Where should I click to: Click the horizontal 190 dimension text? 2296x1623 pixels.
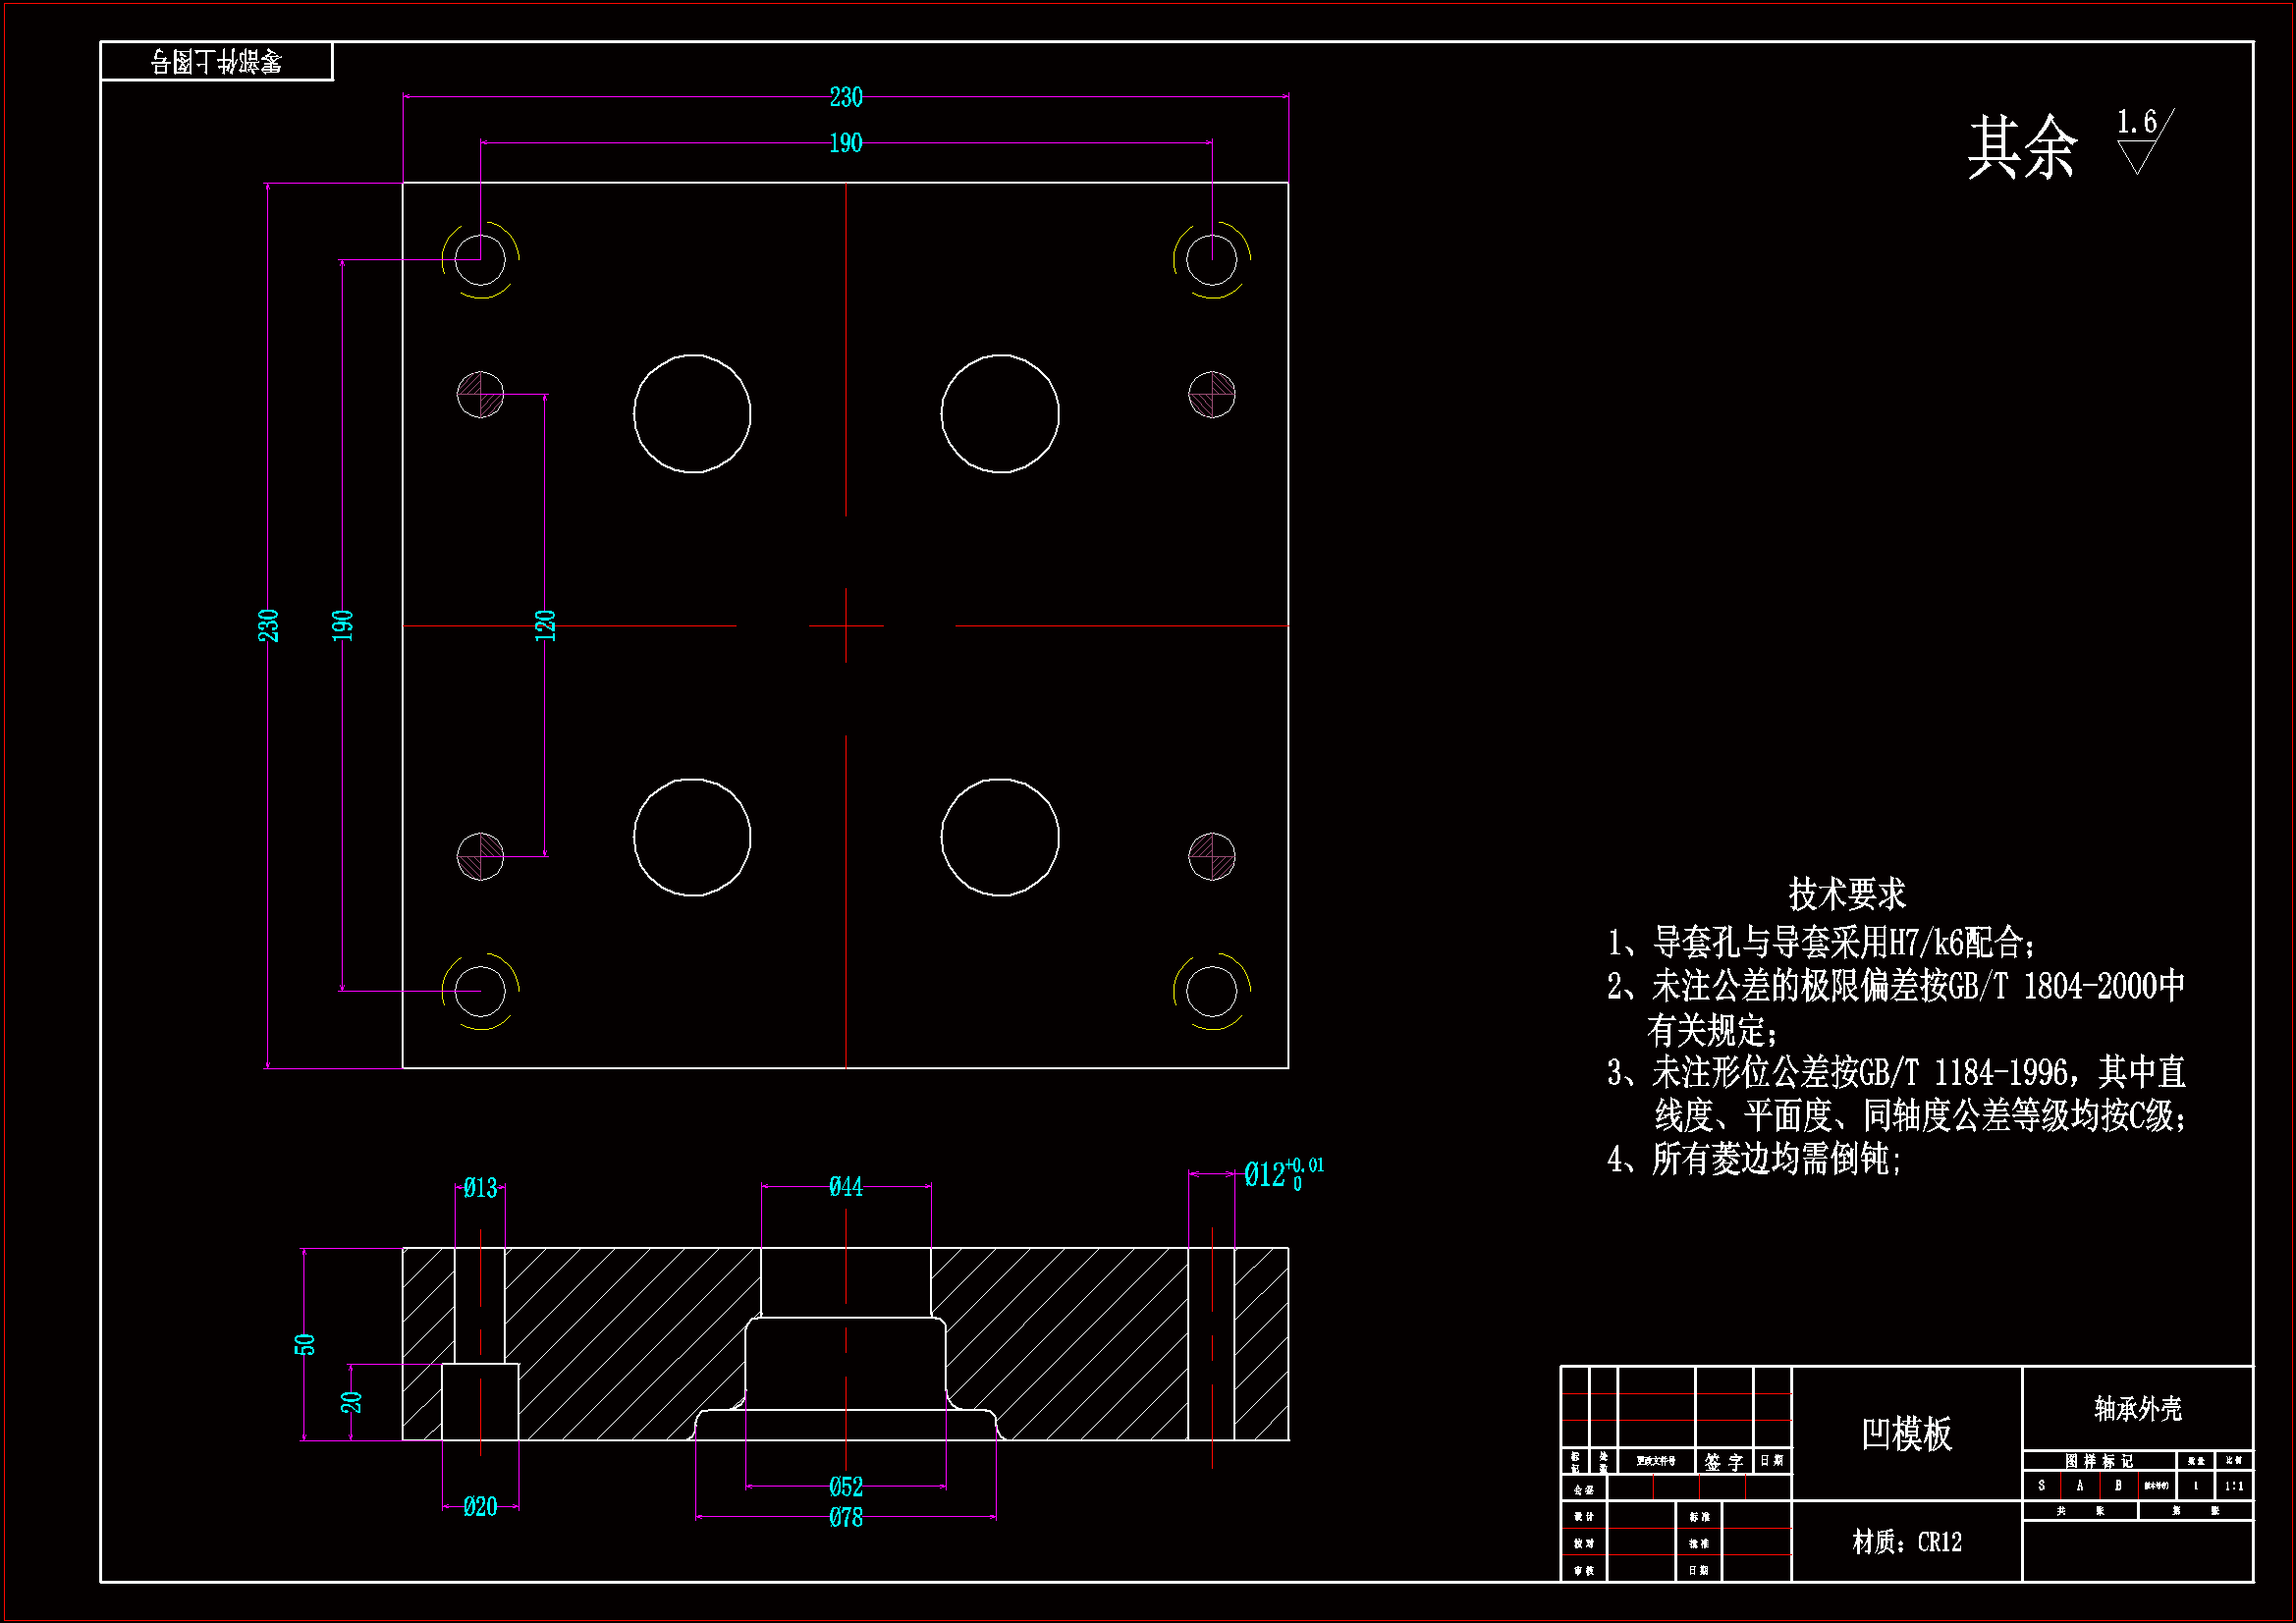point(846,143)
